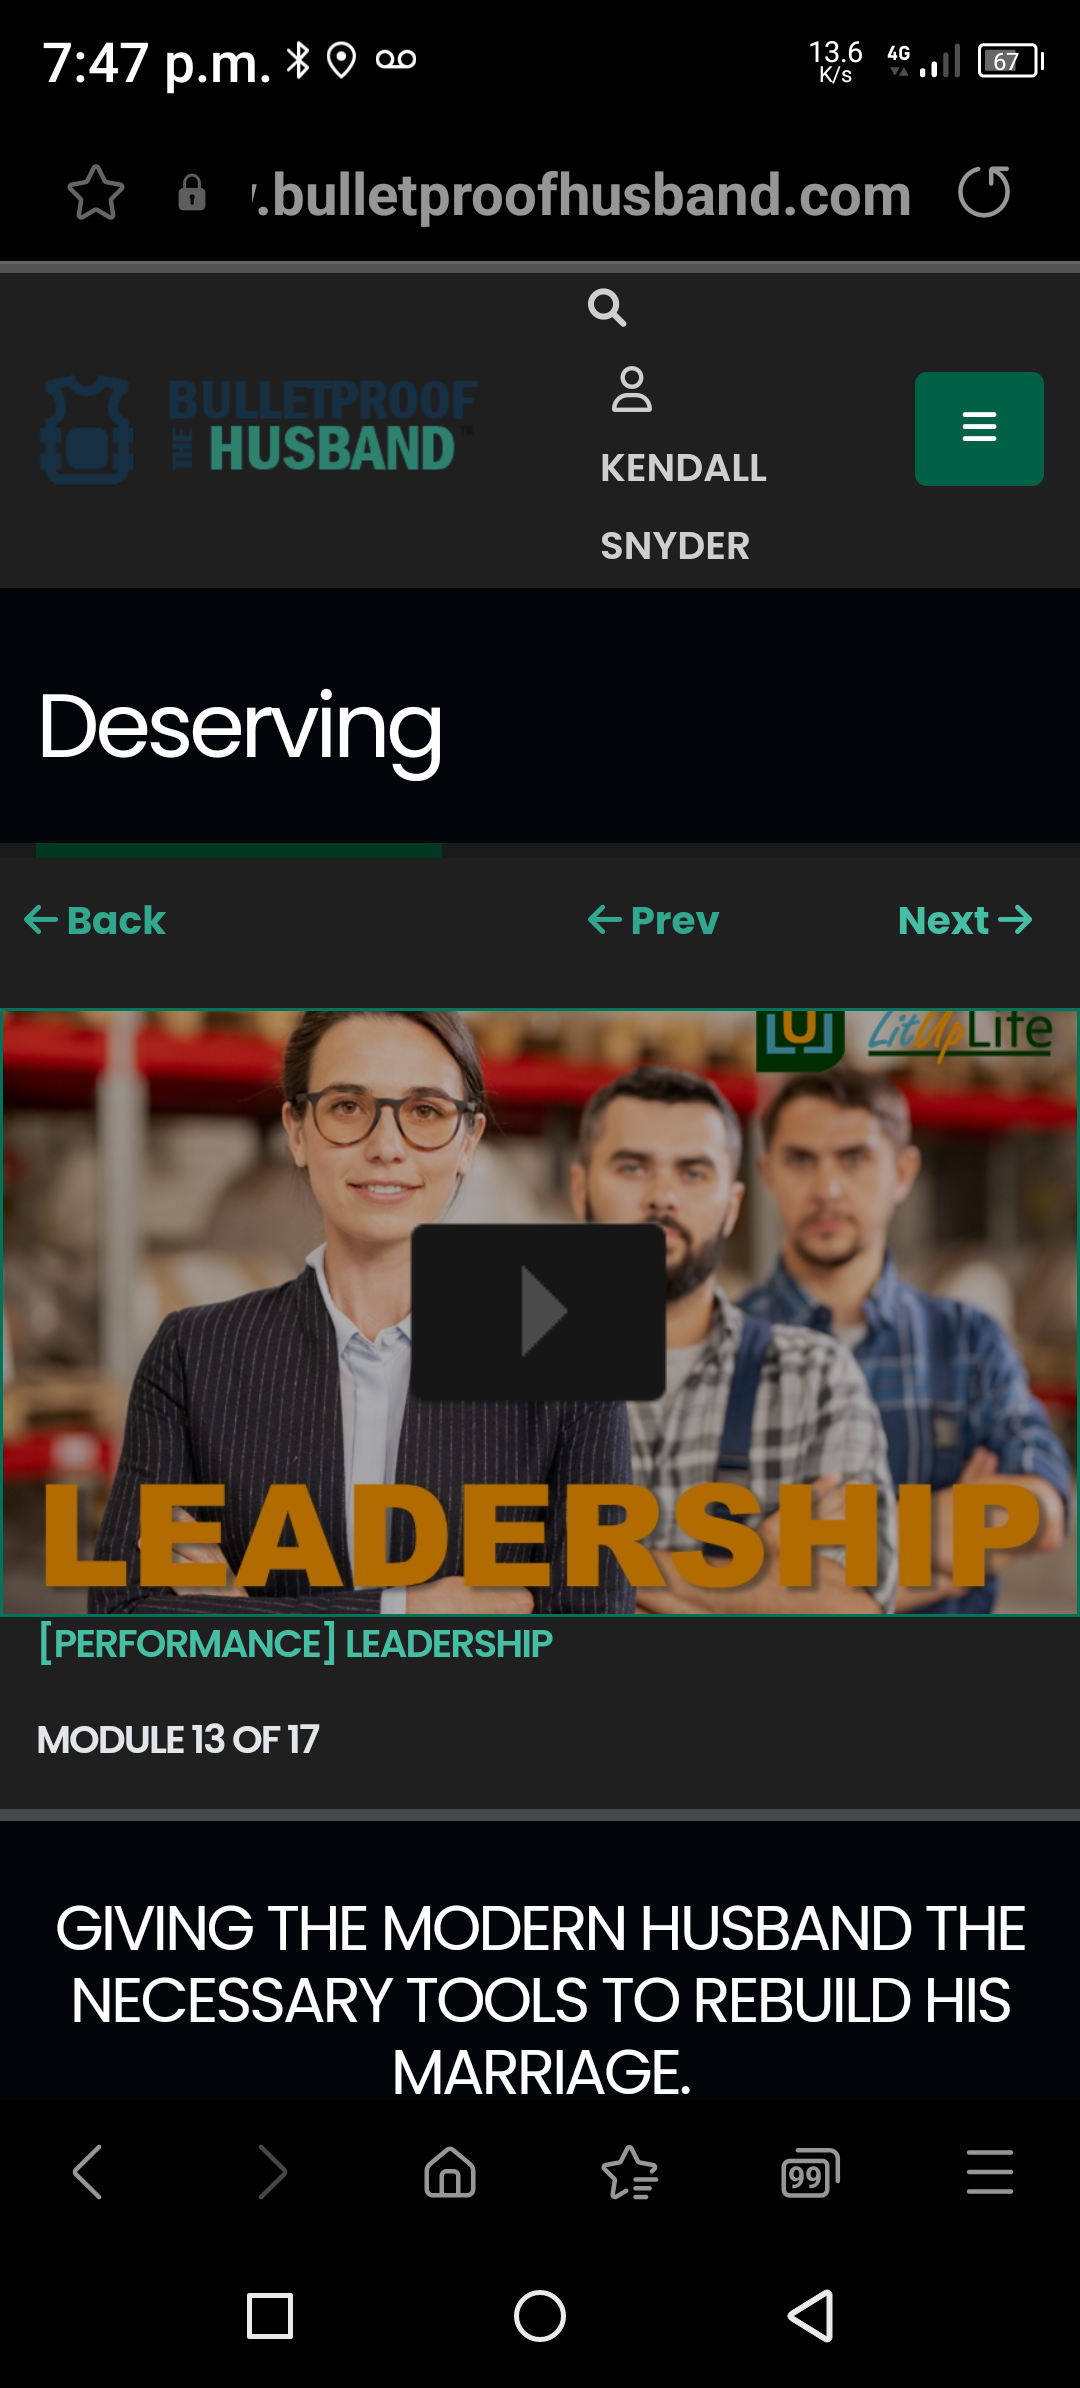Tap the browser forward arrow
1080x2388 pixels.
[272, 2172]
